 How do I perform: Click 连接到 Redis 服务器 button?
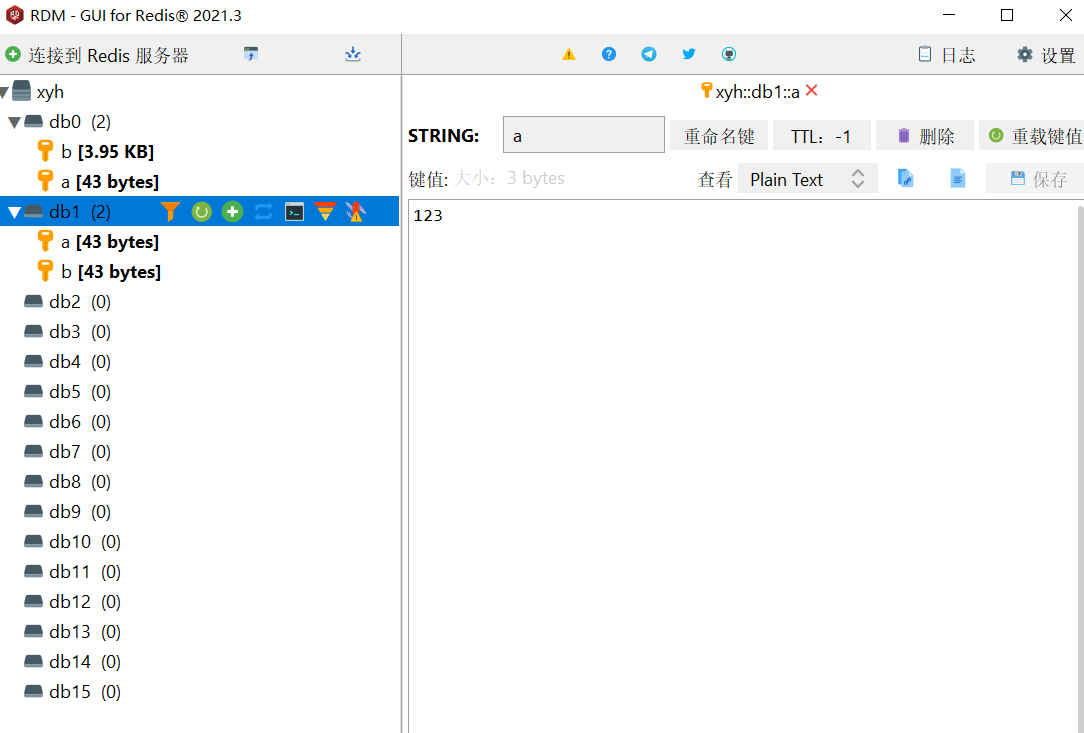tap(97, 55)
